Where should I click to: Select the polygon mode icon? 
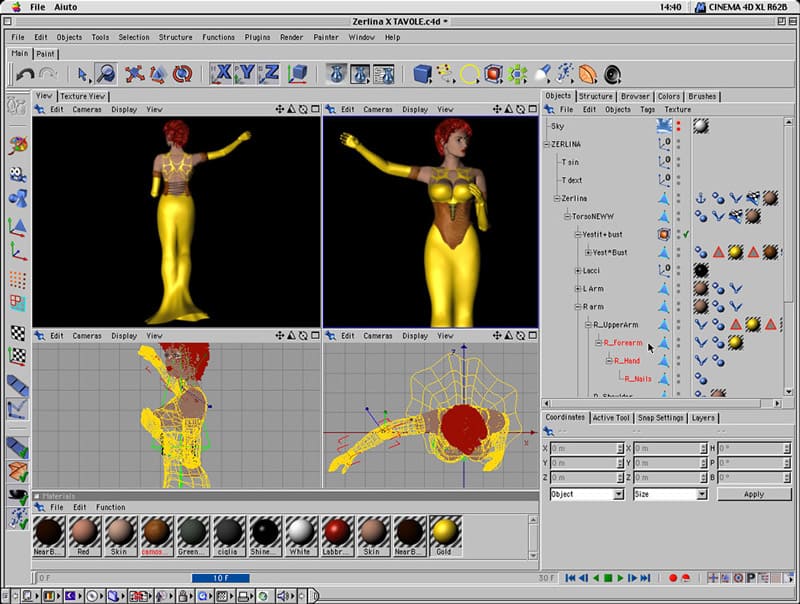[18, 303]
